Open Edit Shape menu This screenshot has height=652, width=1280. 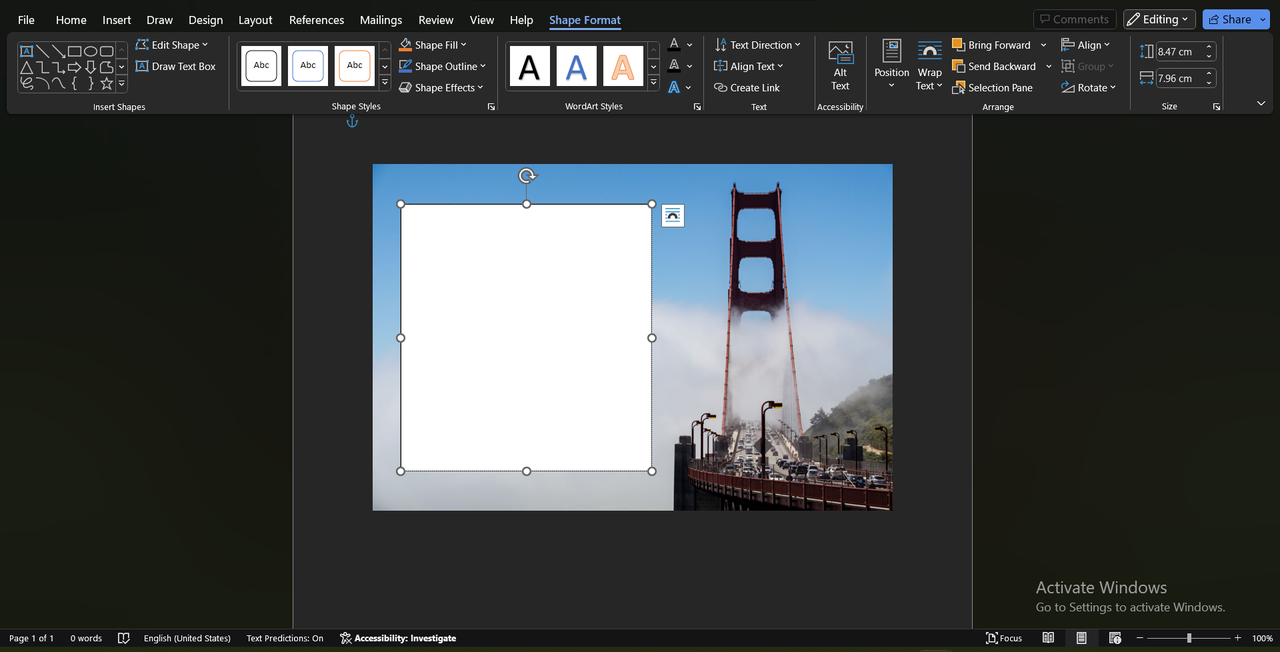coord(171,45)
